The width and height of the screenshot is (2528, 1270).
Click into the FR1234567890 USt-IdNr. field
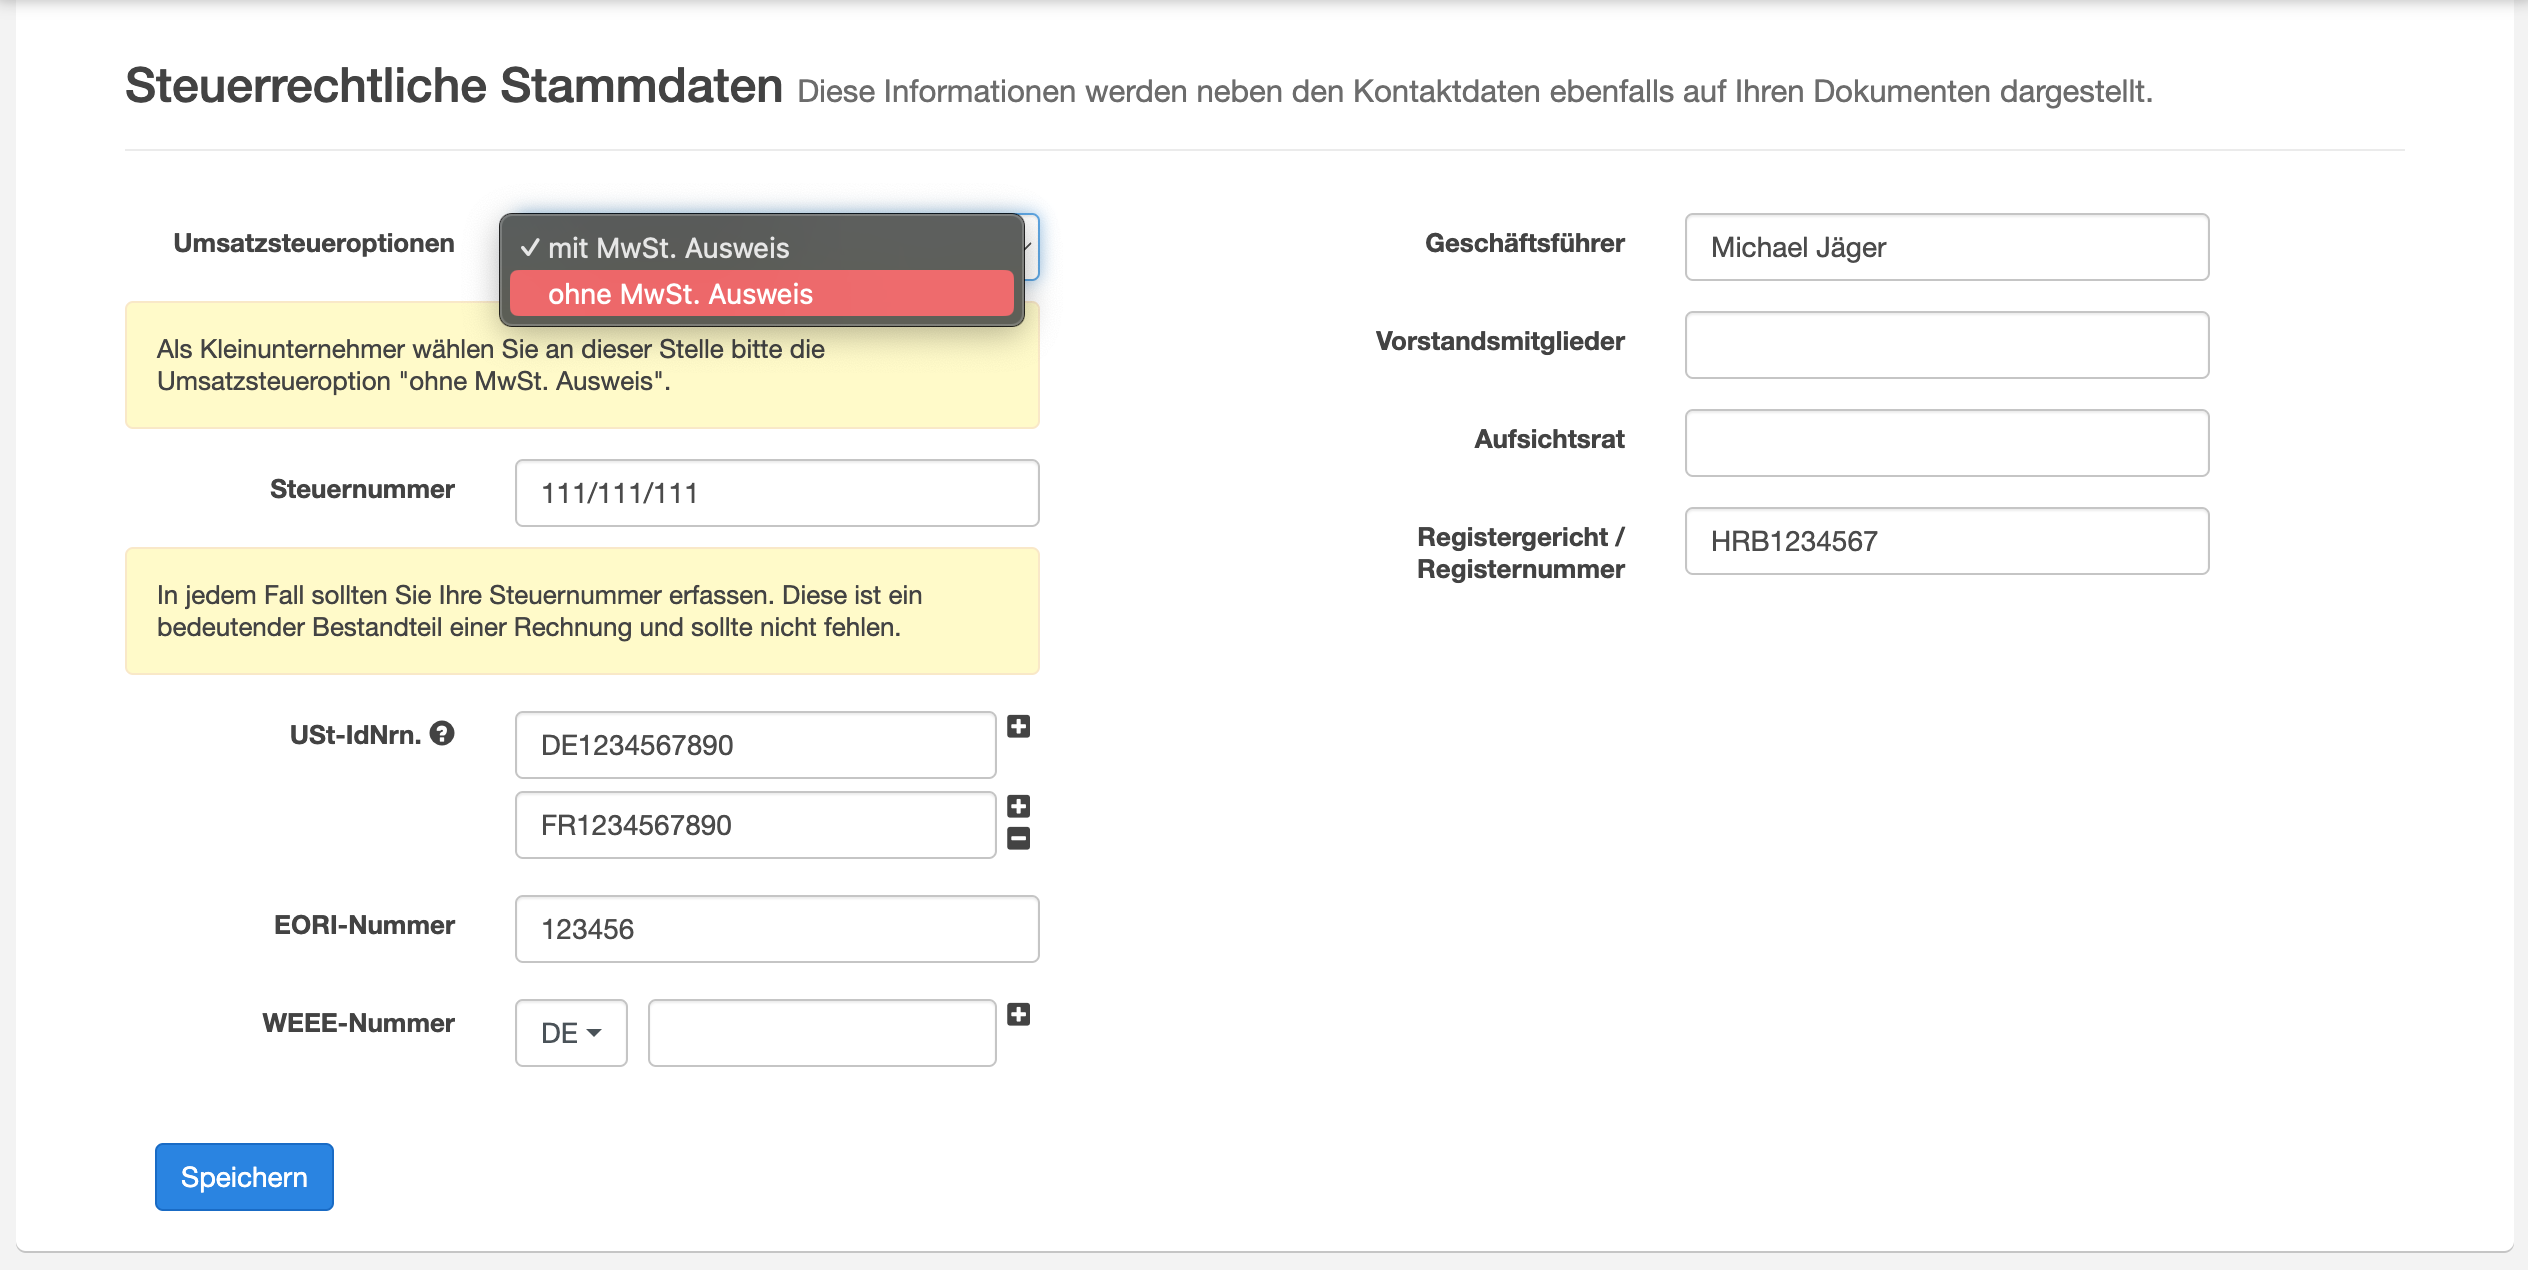(x=755, y=825)
